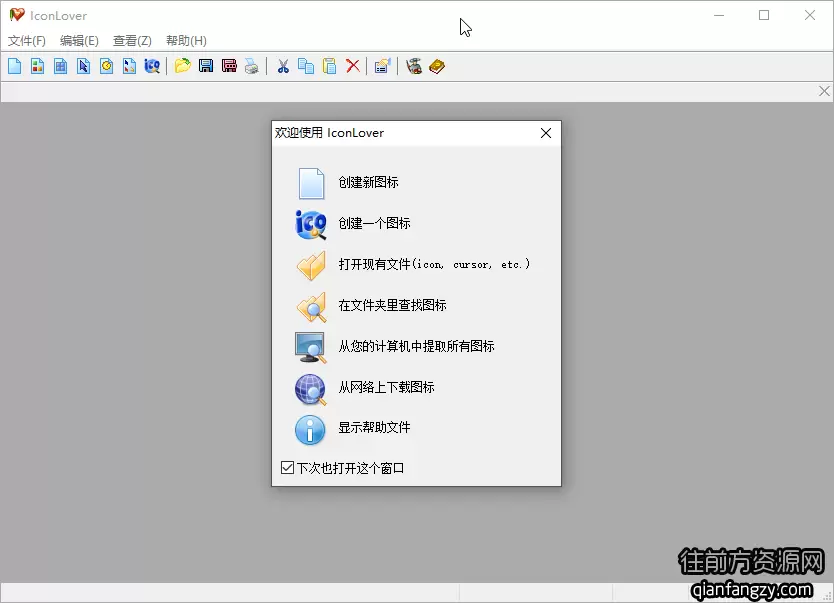Click the open folder toolbar icon
The height and width of the screenshot is (603, 834).
point(182,66)
